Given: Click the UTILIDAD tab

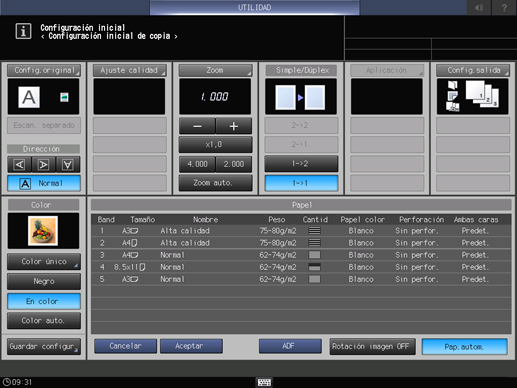Looking at the screenshot, I should pyautogui.click(x=255, y=7).
